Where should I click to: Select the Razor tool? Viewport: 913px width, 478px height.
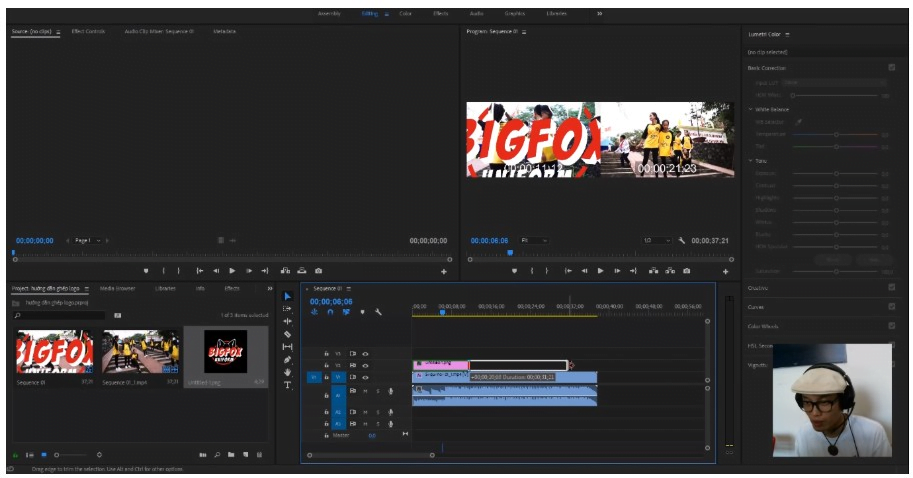coord(287,334)
